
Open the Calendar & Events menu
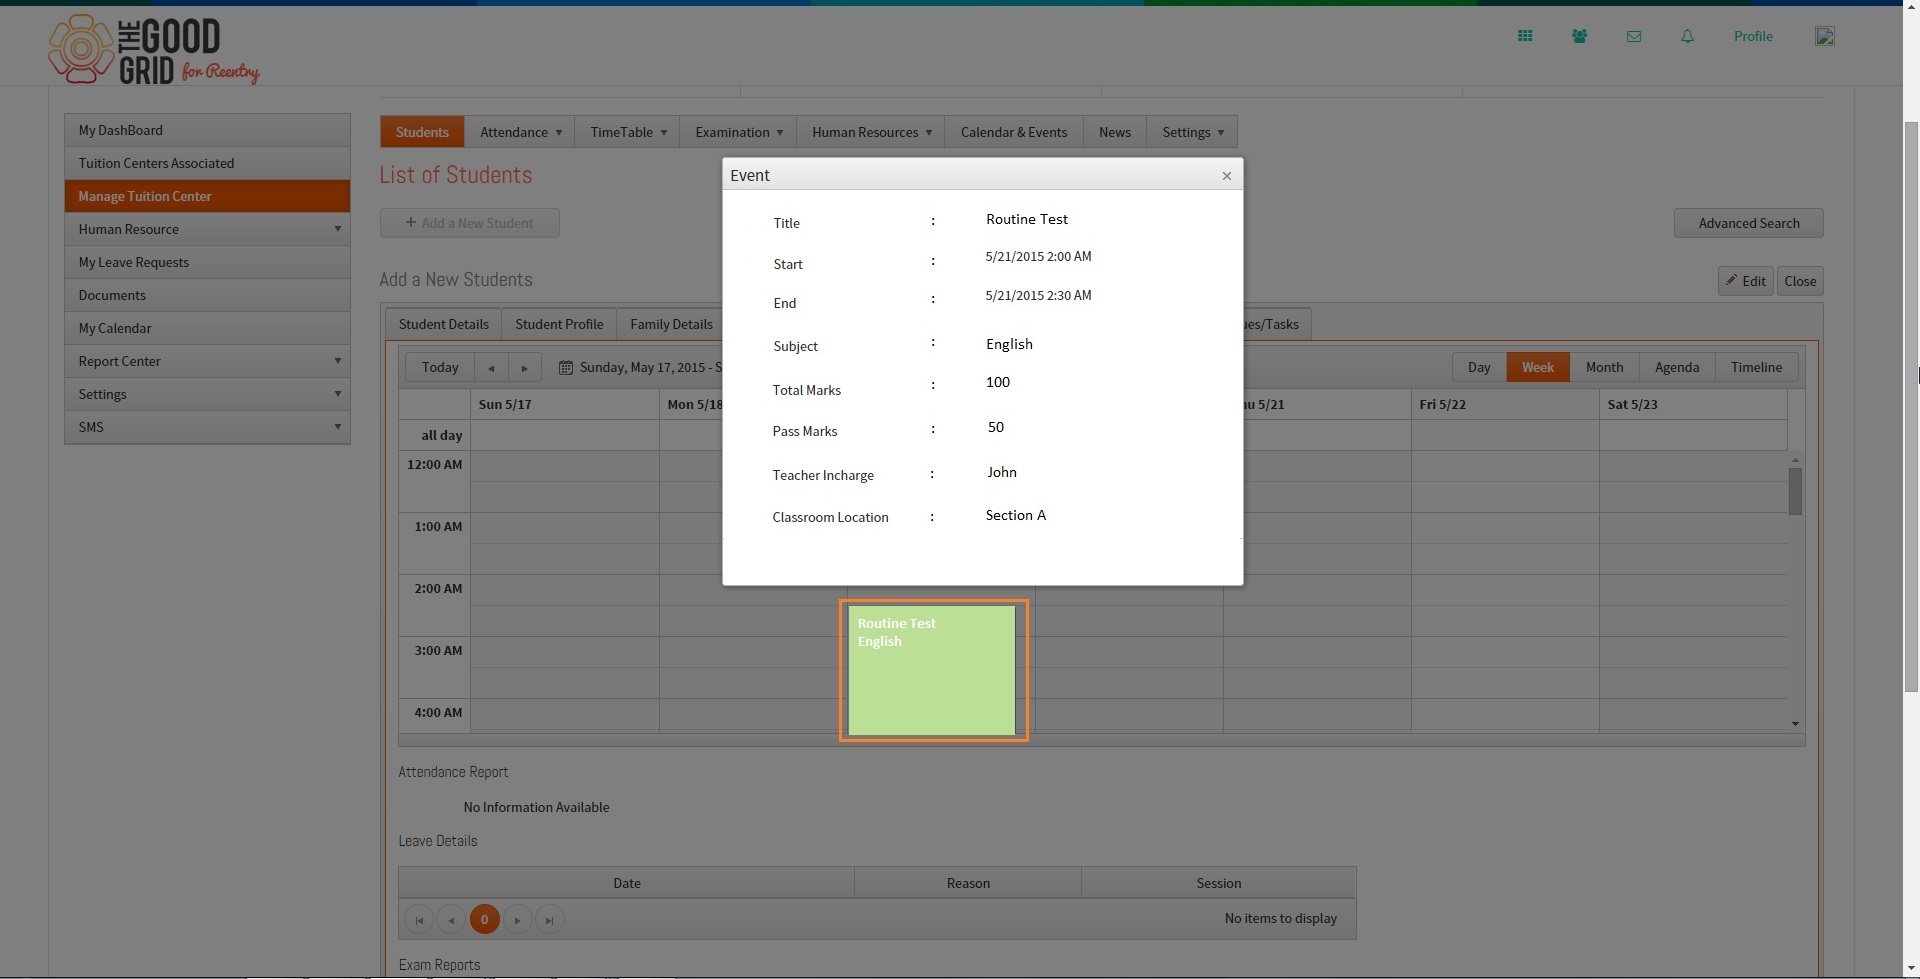coord(1014,132)
